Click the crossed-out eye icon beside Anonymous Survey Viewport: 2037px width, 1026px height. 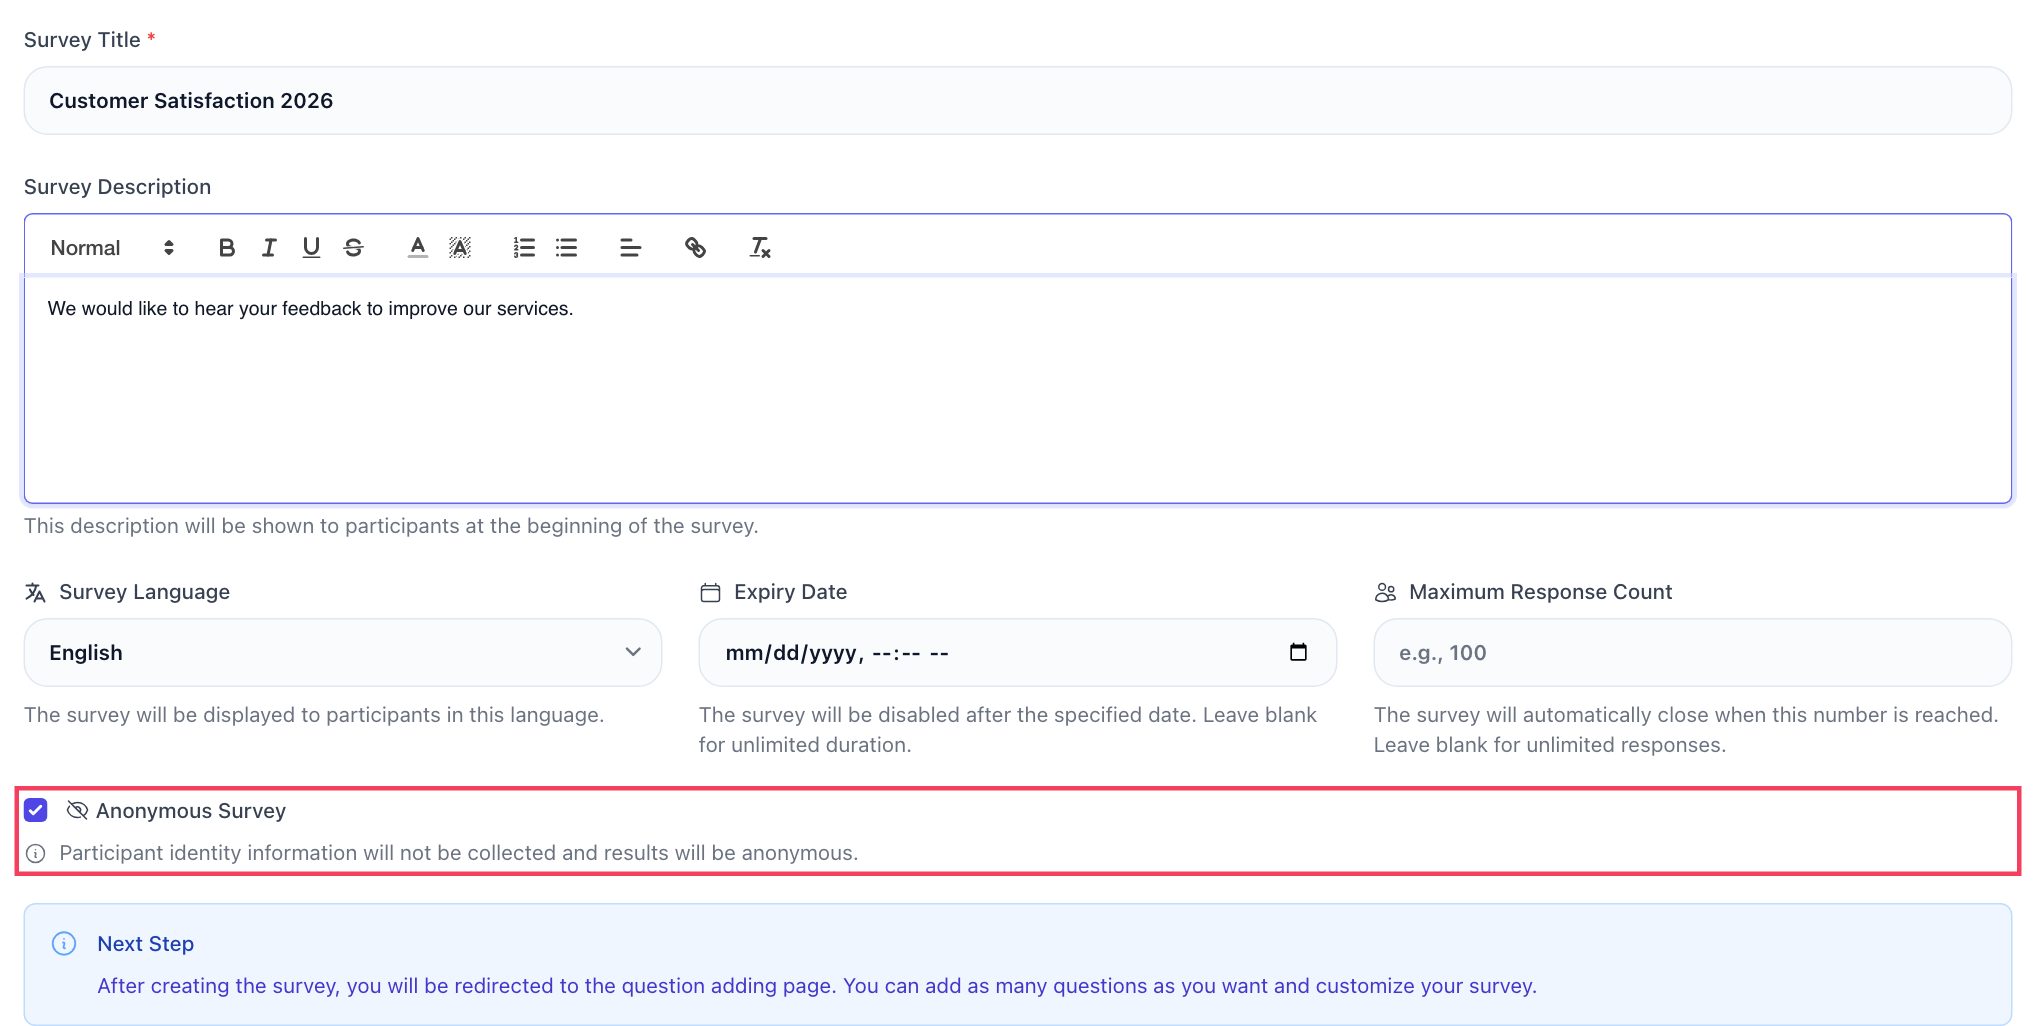coord(77,810)
